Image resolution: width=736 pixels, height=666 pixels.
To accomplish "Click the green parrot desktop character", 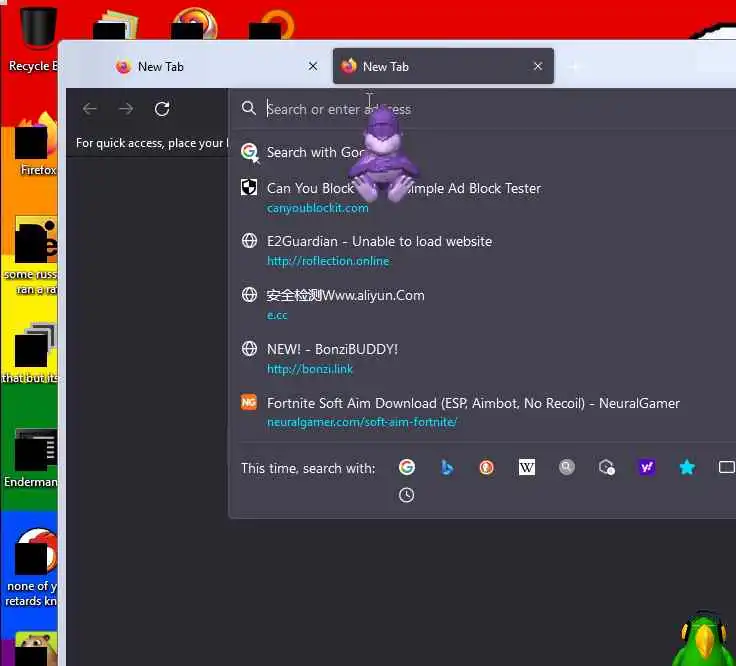I will 704,639.
